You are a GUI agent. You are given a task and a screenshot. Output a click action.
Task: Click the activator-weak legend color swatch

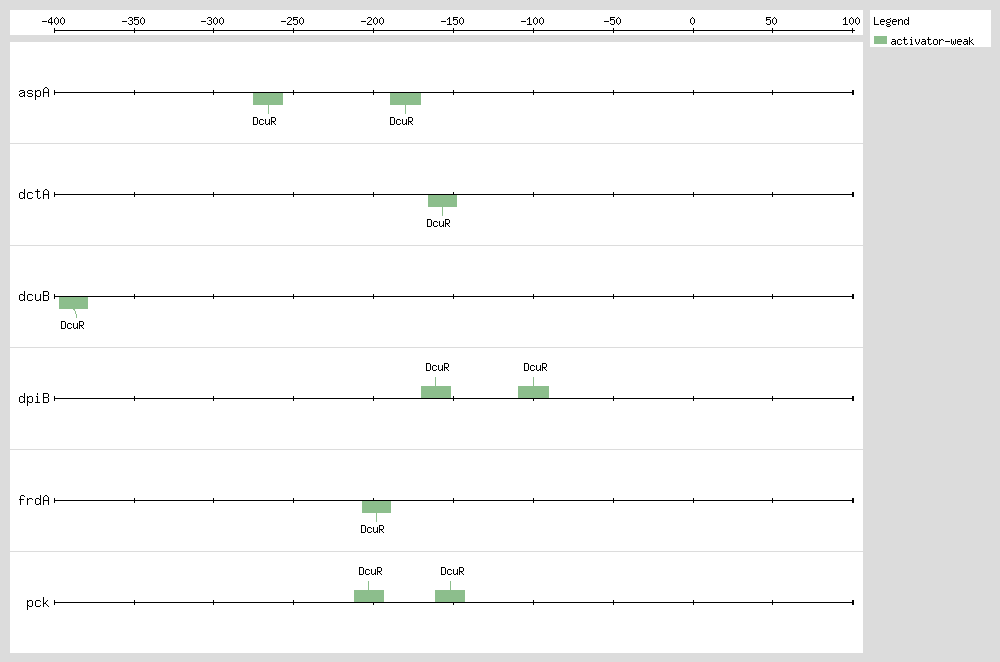(880, 40)
